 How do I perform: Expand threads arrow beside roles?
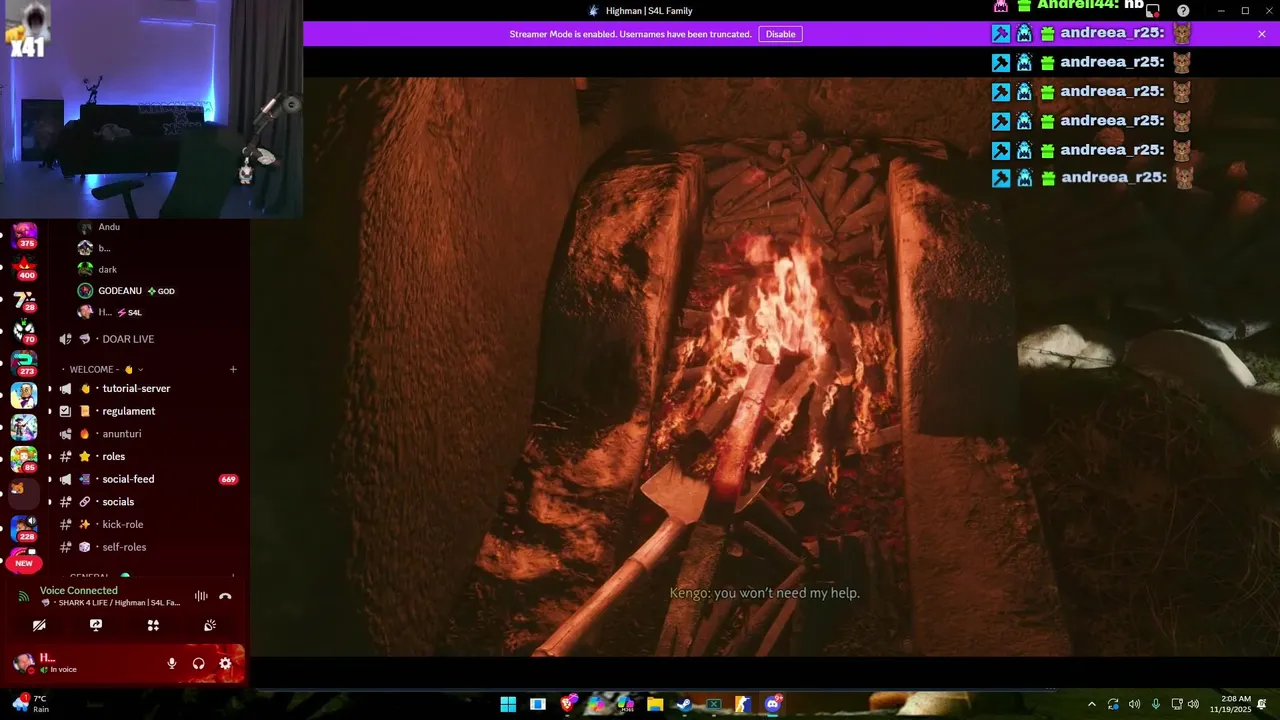[50, 456]
